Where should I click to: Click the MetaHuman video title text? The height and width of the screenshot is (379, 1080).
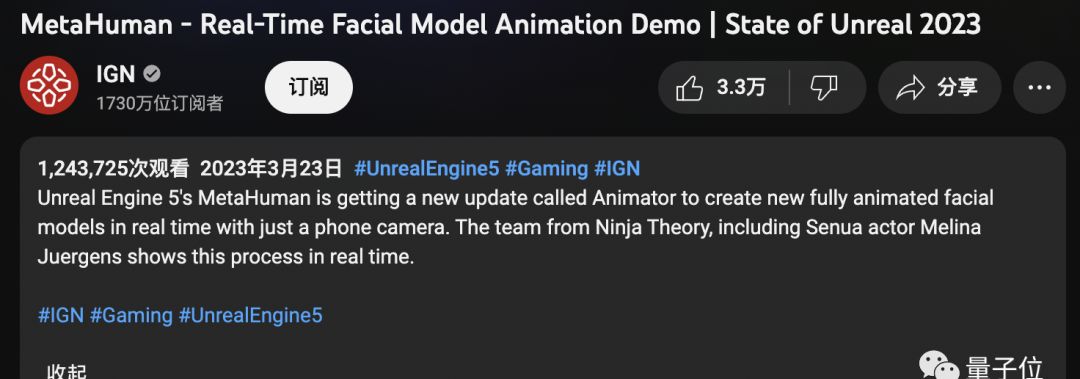tap(501, 25)
